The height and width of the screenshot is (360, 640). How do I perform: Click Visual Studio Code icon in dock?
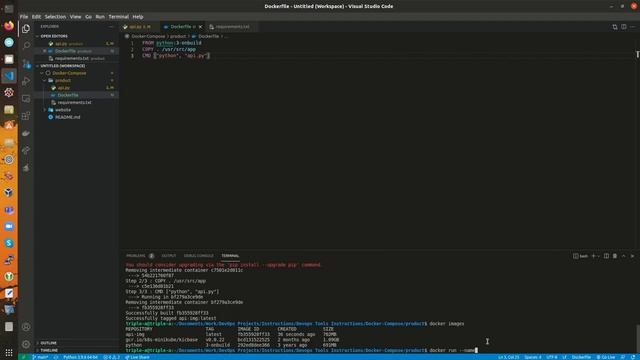pos(9,76)
